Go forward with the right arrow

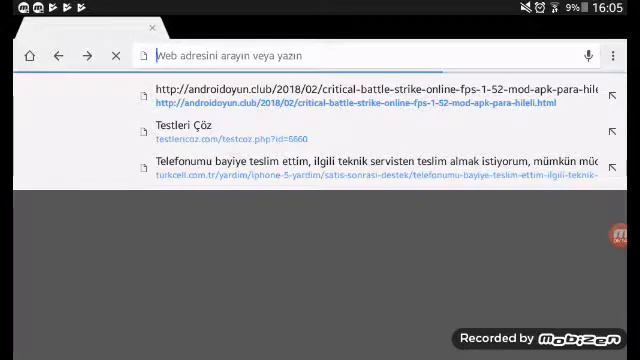point(87,56)
